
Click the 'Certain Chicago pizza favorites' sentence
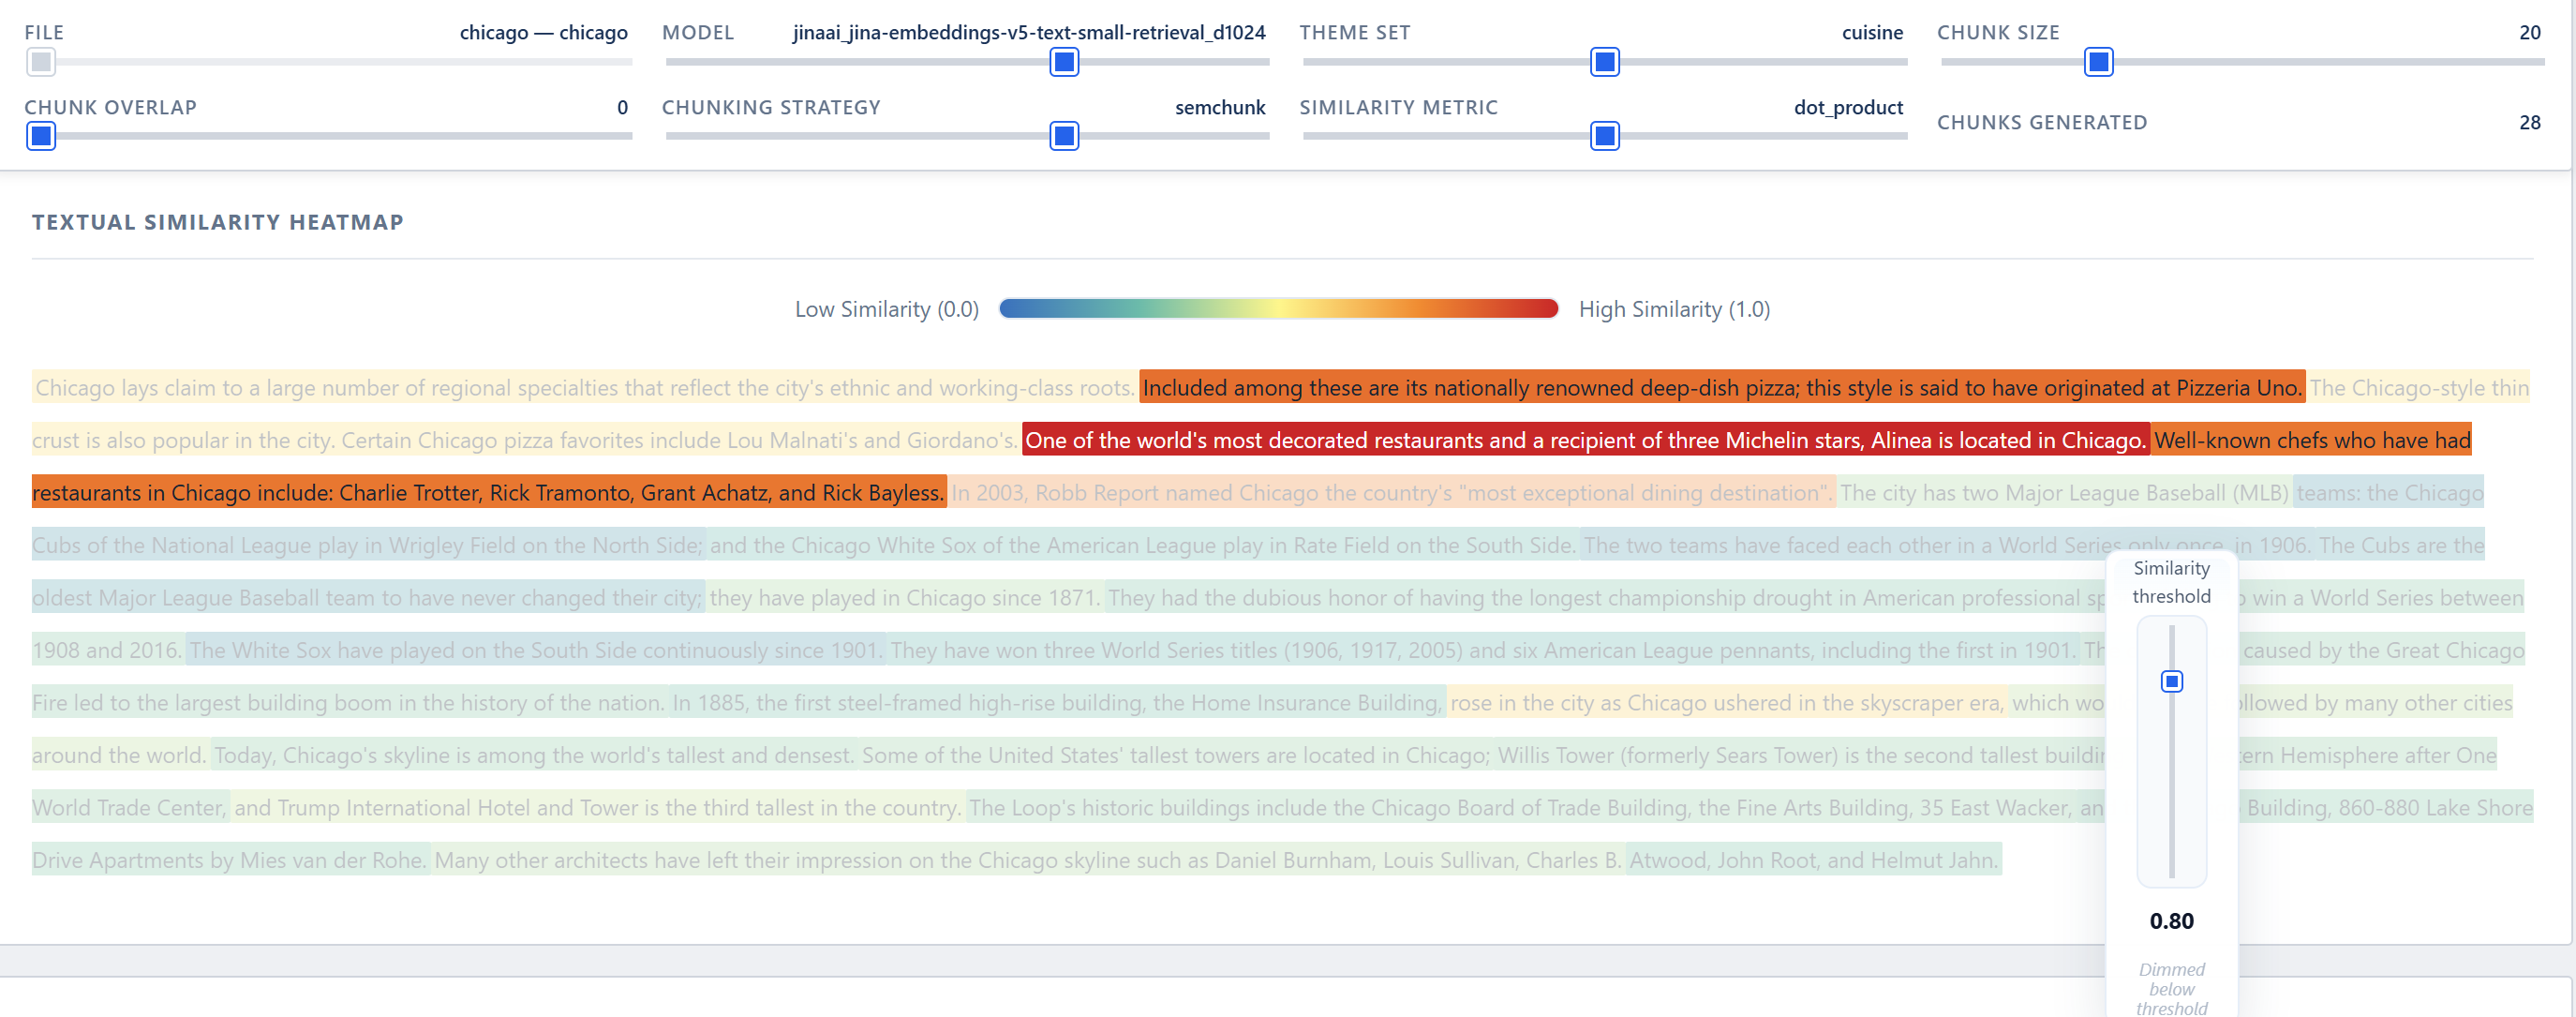click(x=679, y=440)
